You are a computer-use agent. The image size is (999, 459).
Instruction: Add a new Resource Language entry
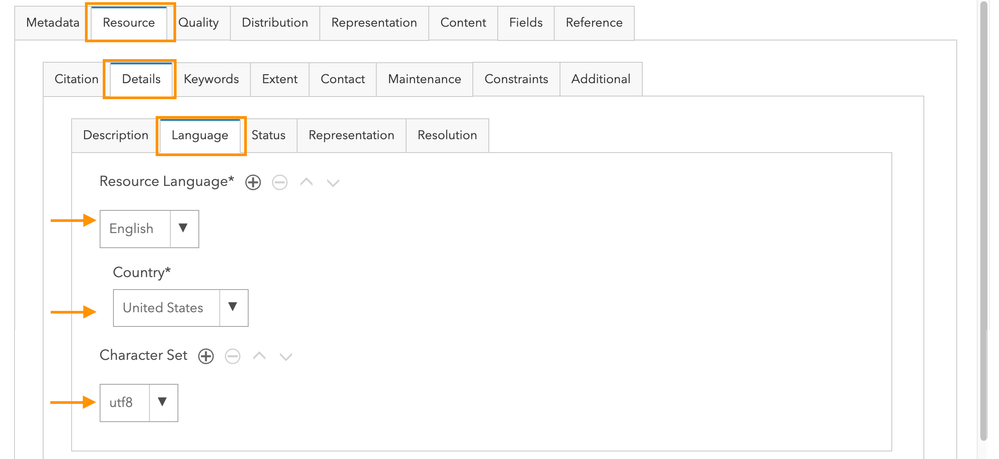253,182
